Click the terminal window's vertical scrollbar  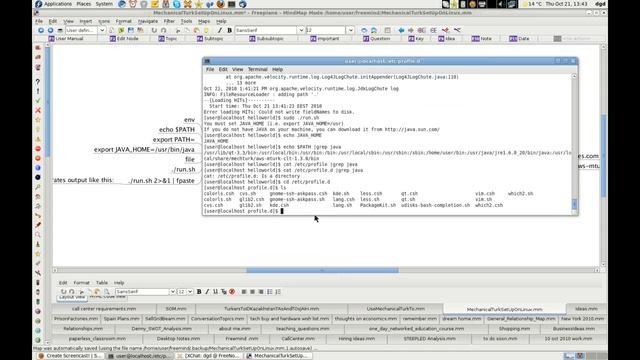tap(574, 143)
